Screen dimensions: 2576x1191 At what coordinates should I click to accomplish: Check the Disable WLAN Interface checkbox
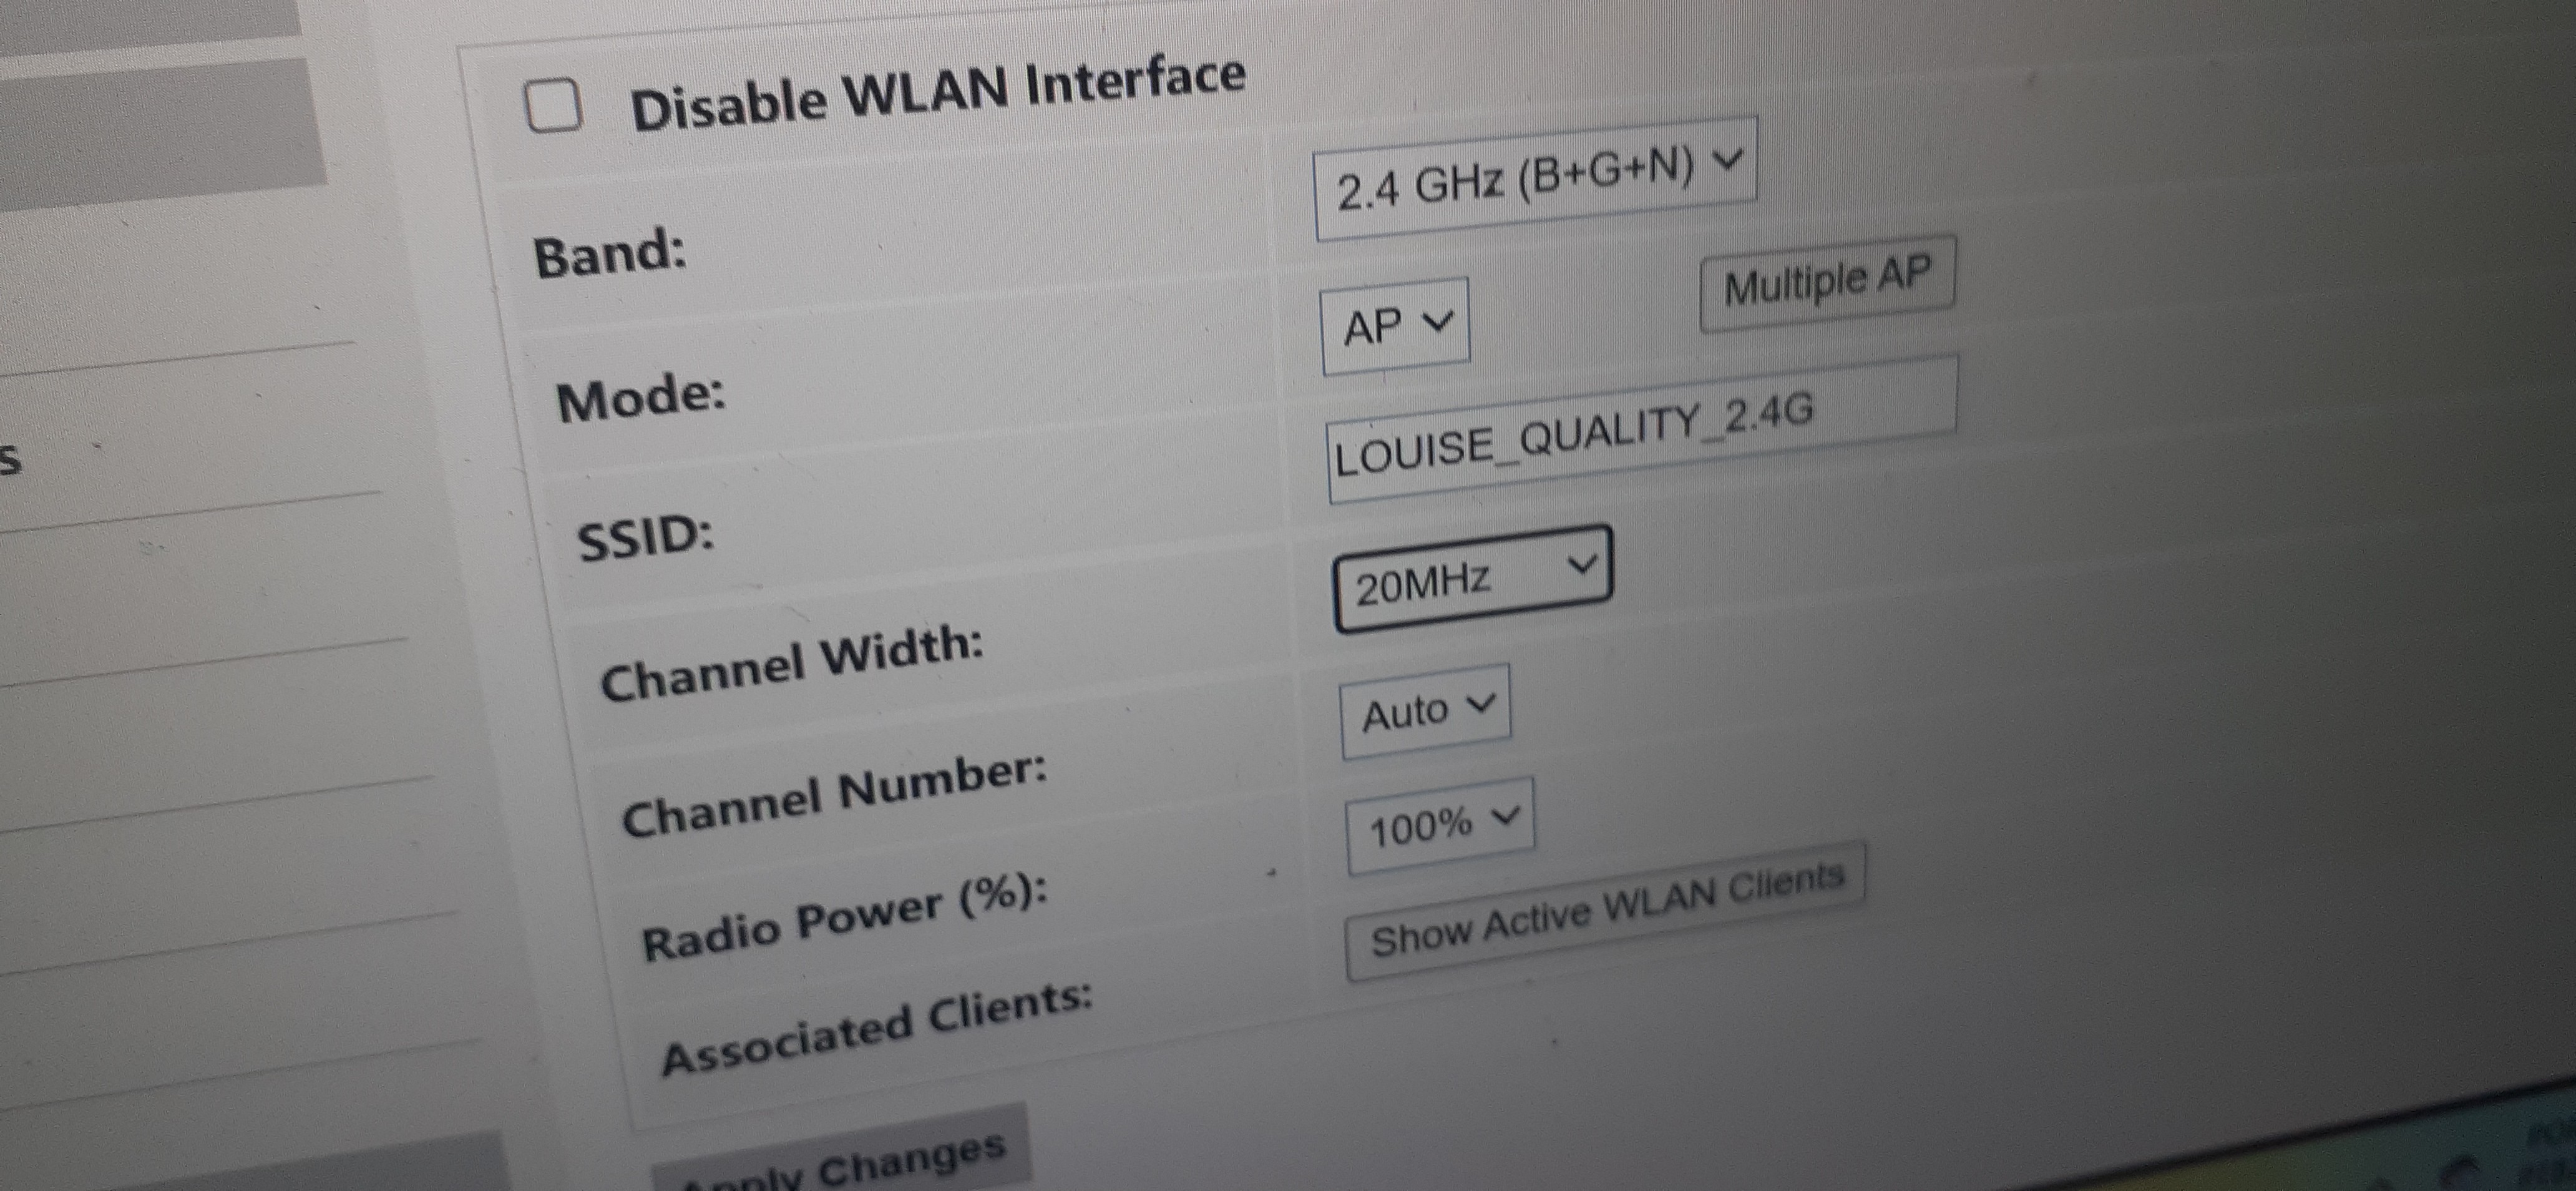pyautogui.click(x=553, y=105)
